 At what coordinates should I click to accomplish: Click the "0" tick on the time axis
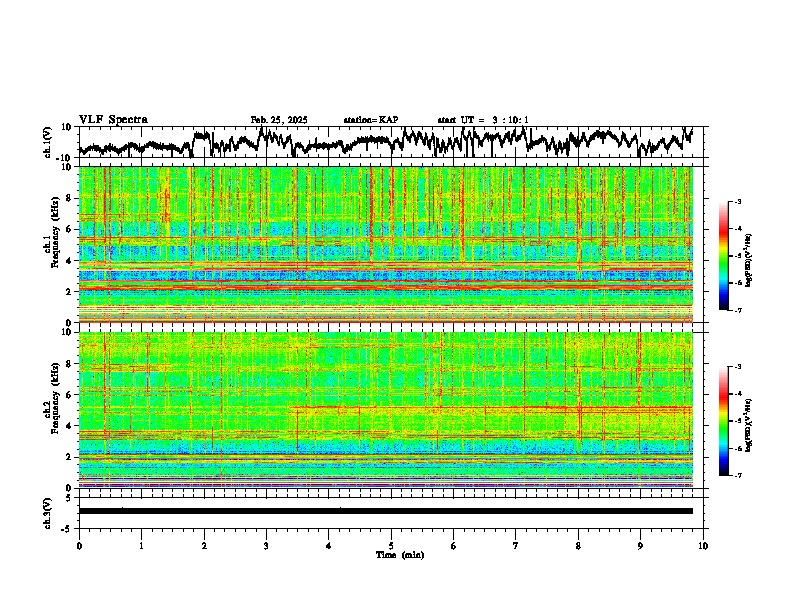tap(79, 546)
